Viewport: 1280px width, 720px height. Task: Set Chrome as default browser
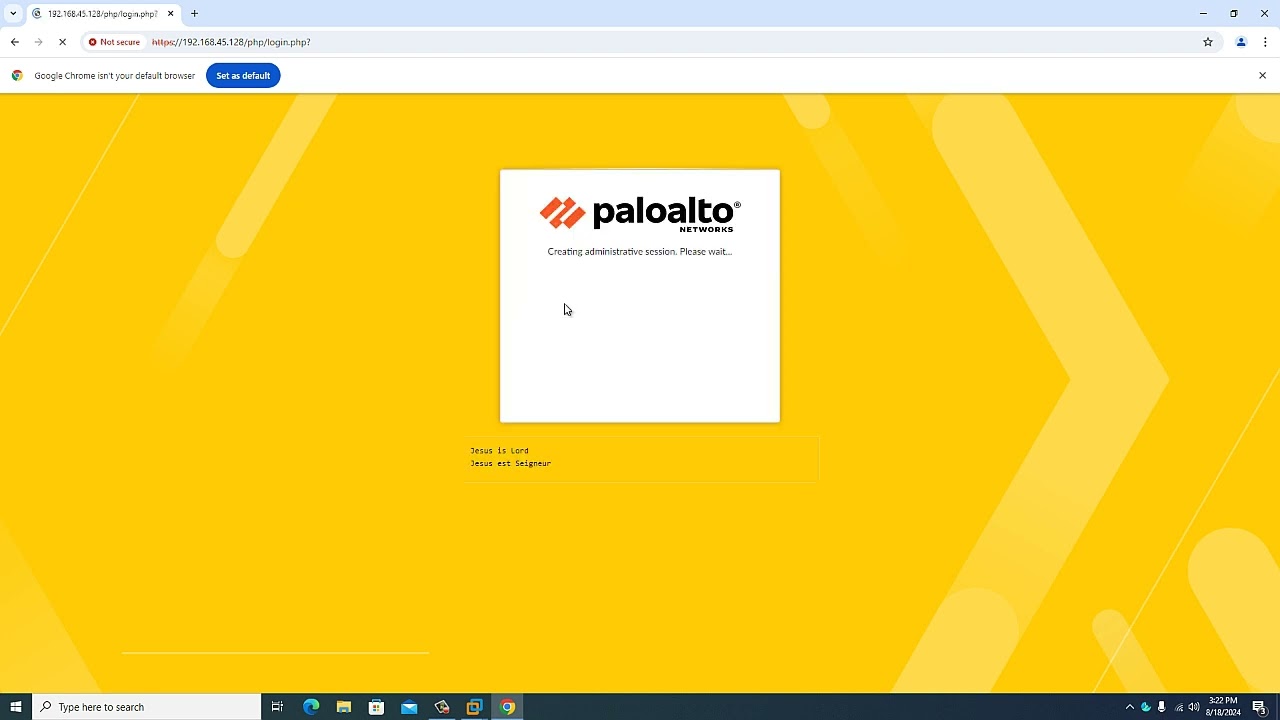point(243,76)
